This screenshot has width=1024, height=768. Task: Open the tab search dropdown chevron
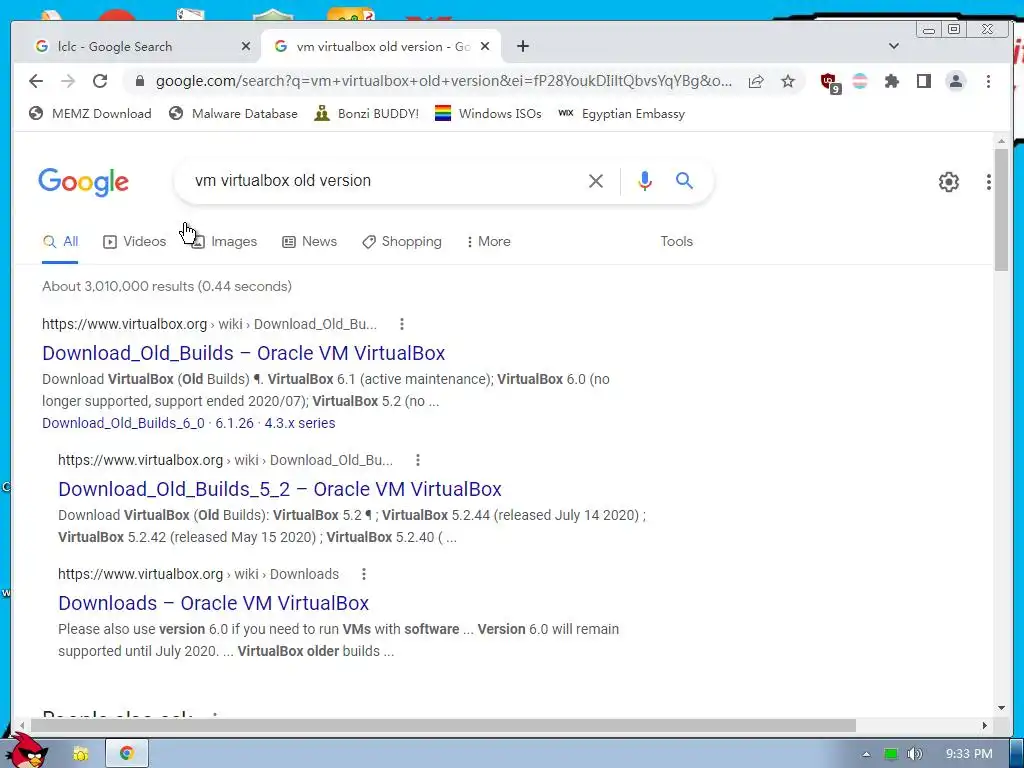click(x=893, y=46)
